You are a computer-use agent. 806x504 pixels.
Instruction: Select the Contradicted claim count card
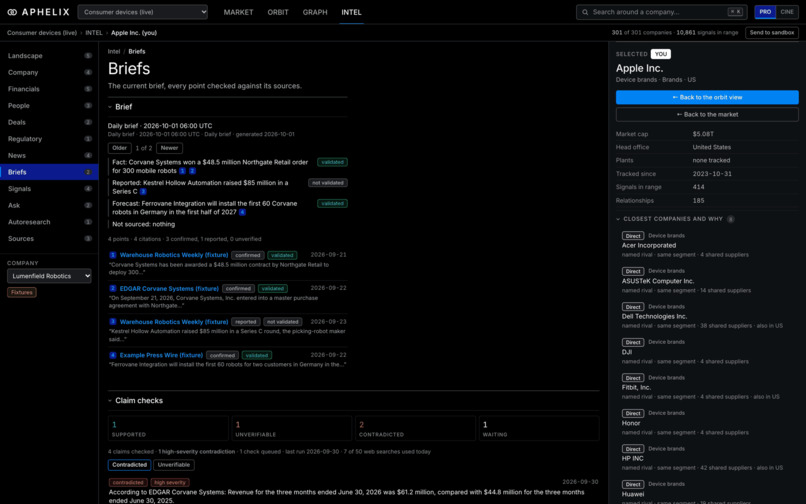pyautogui.click(x=415, y=428)
